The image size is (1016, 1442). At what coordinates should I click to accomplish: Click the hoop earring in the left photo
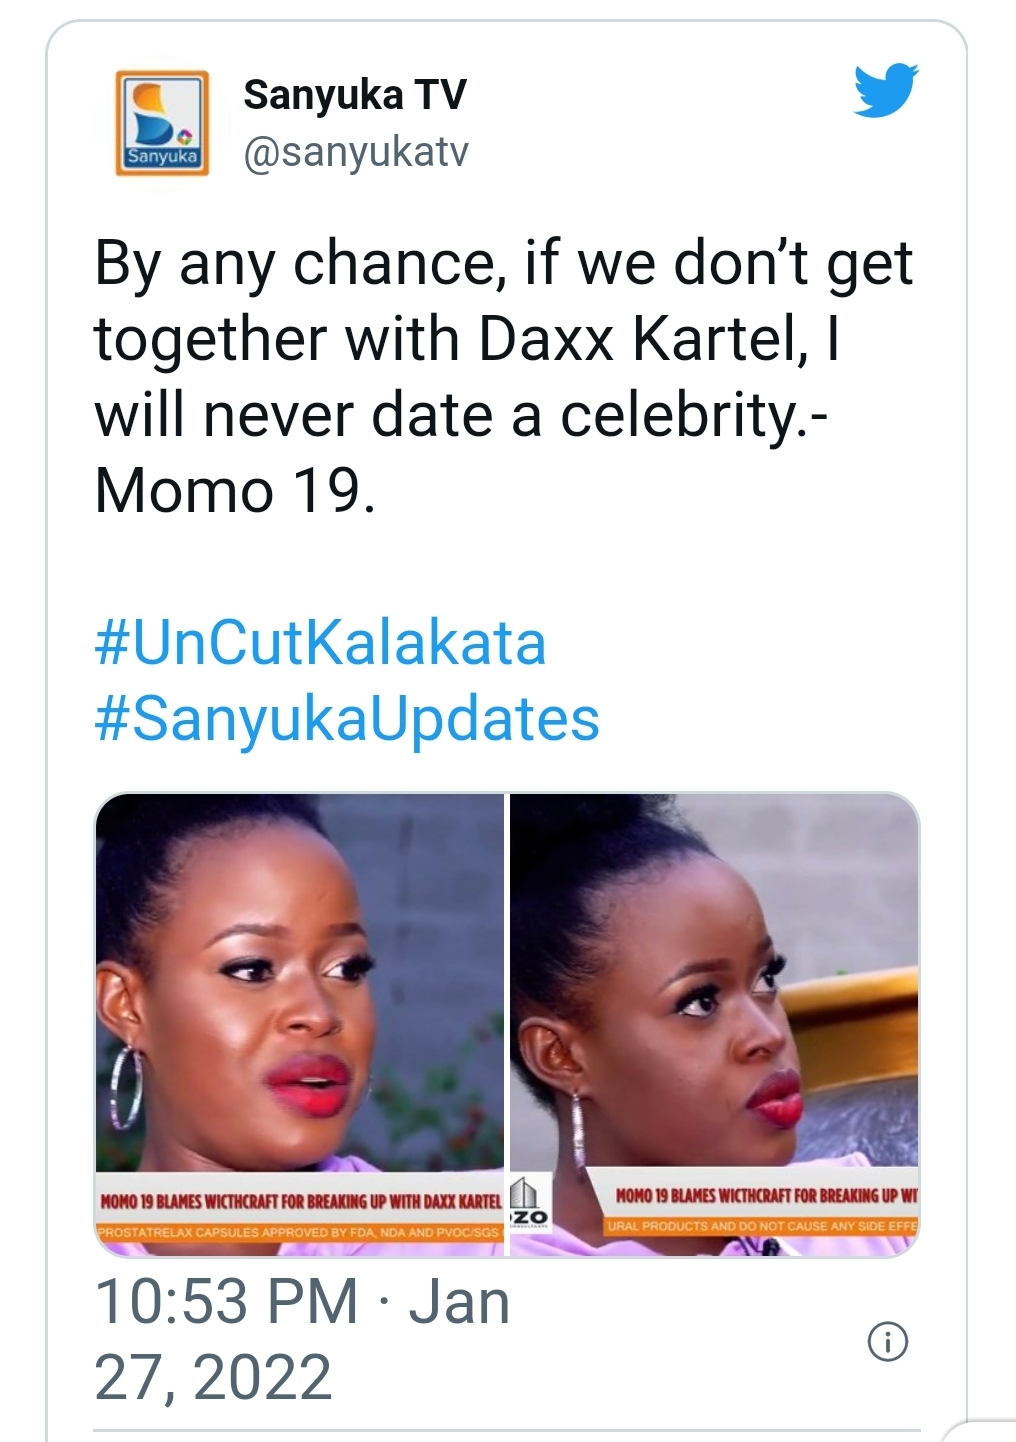click(x=127, y=1088)
